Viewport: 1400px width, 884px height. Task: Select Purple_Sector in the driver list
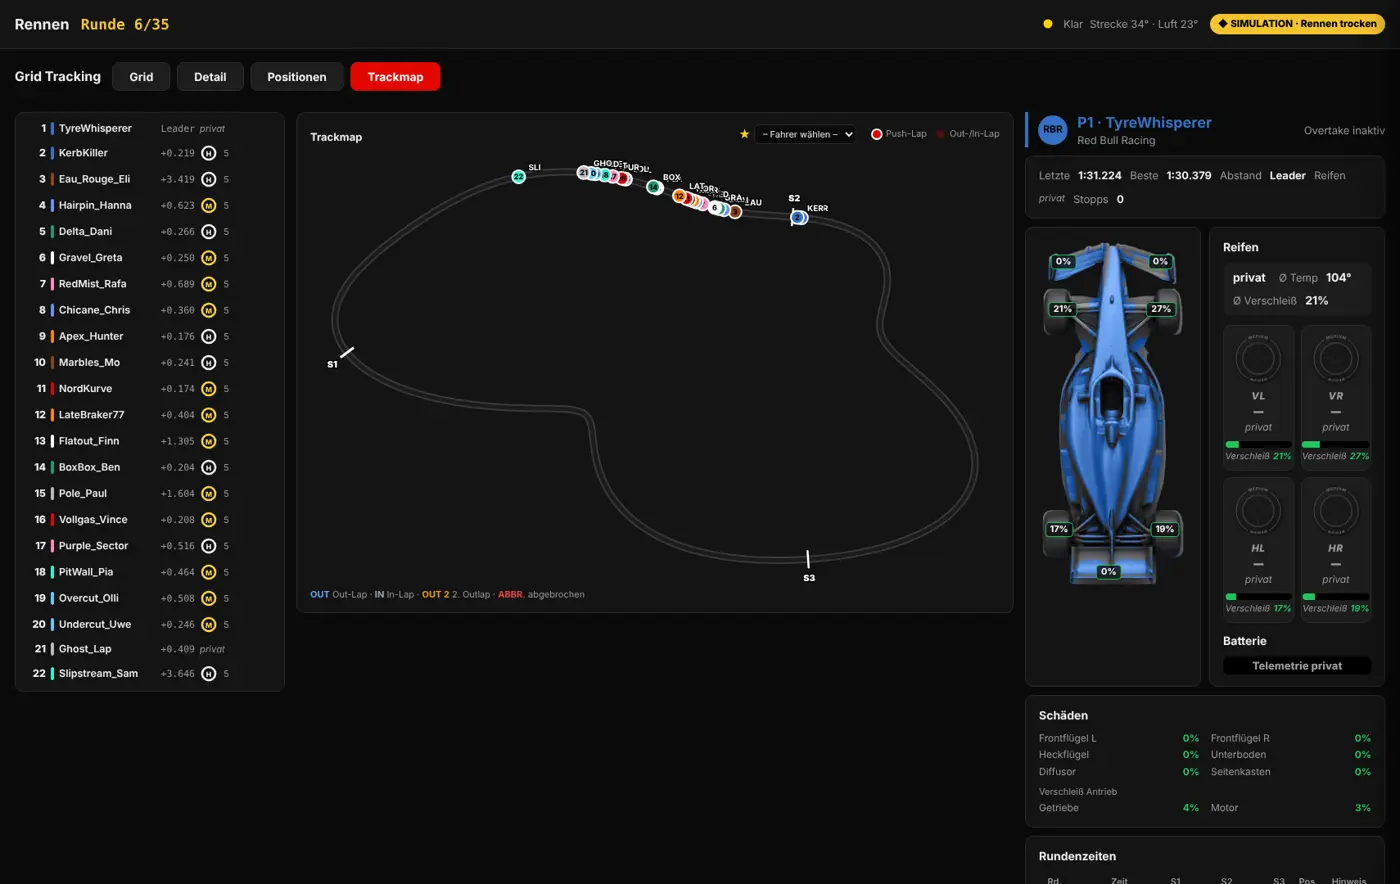click(x=150, y=546)
